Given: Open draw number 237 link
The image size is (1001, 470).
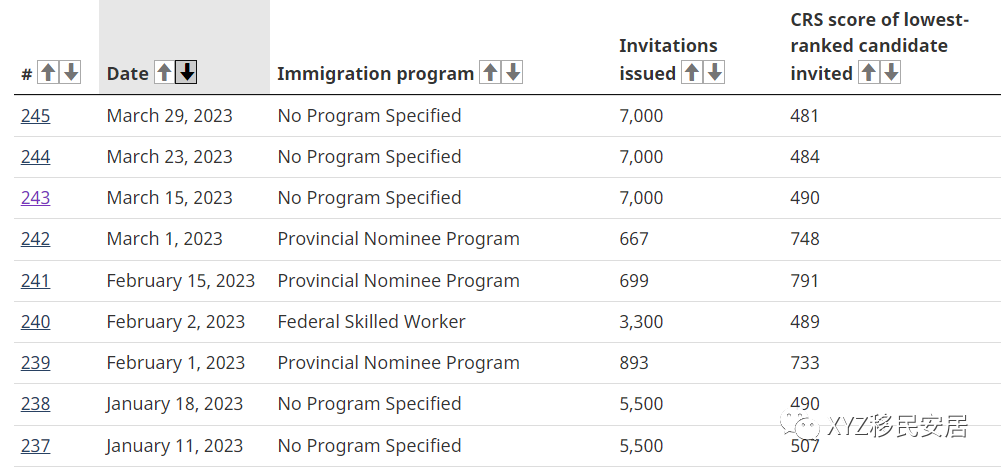Looking at the screenshot, I should pos(35,446).
